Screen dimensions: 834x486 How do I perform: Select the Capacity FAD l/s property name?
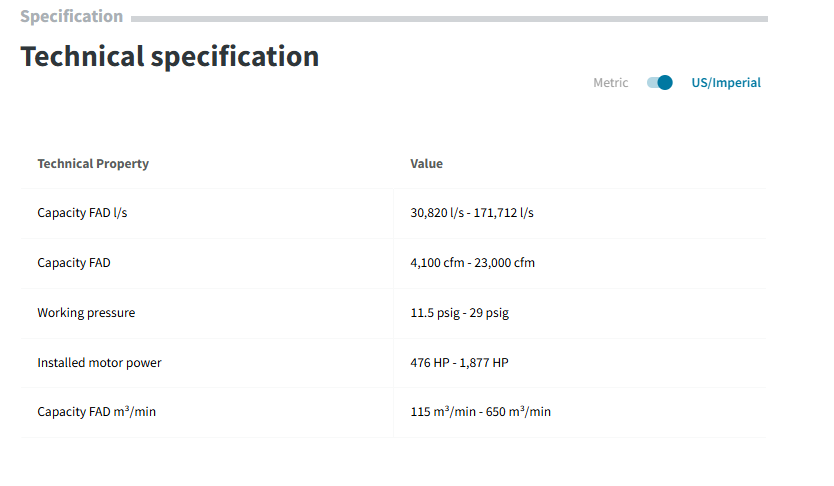tap(82, 213)
